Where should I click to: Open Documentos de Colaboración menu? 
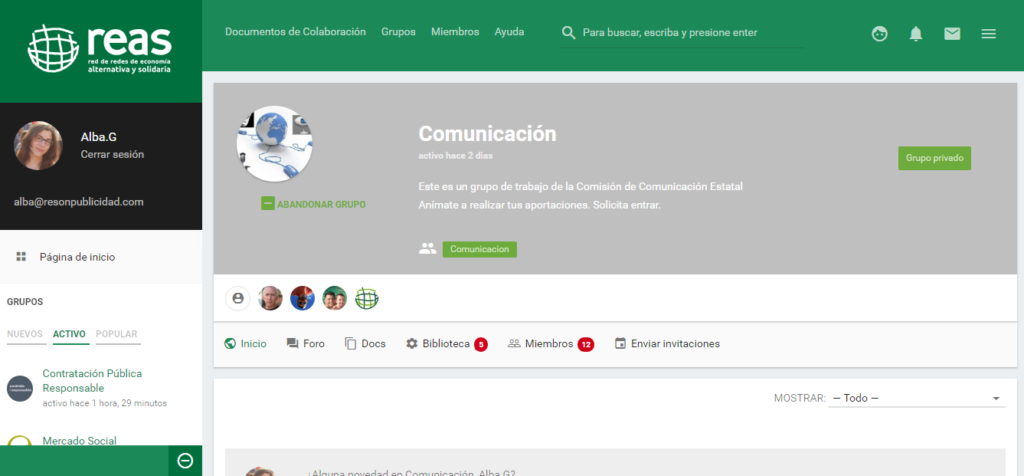click(295, 32)
